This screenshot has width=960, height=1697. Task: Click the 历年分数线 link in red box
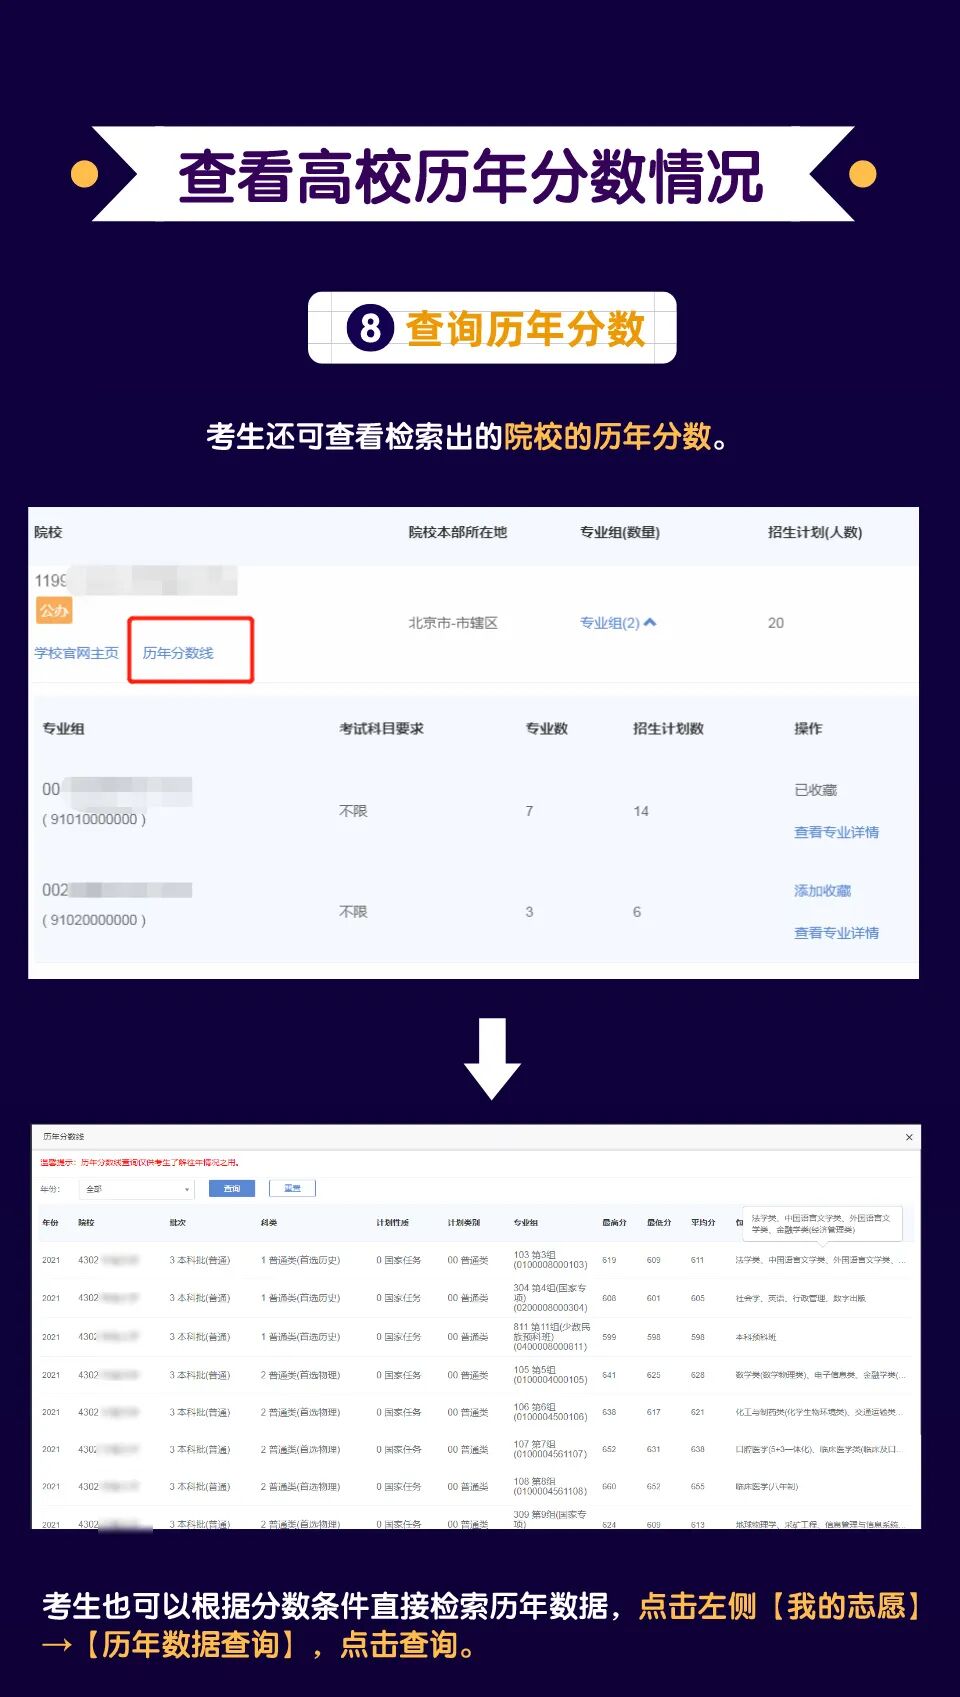pos(178,653)
